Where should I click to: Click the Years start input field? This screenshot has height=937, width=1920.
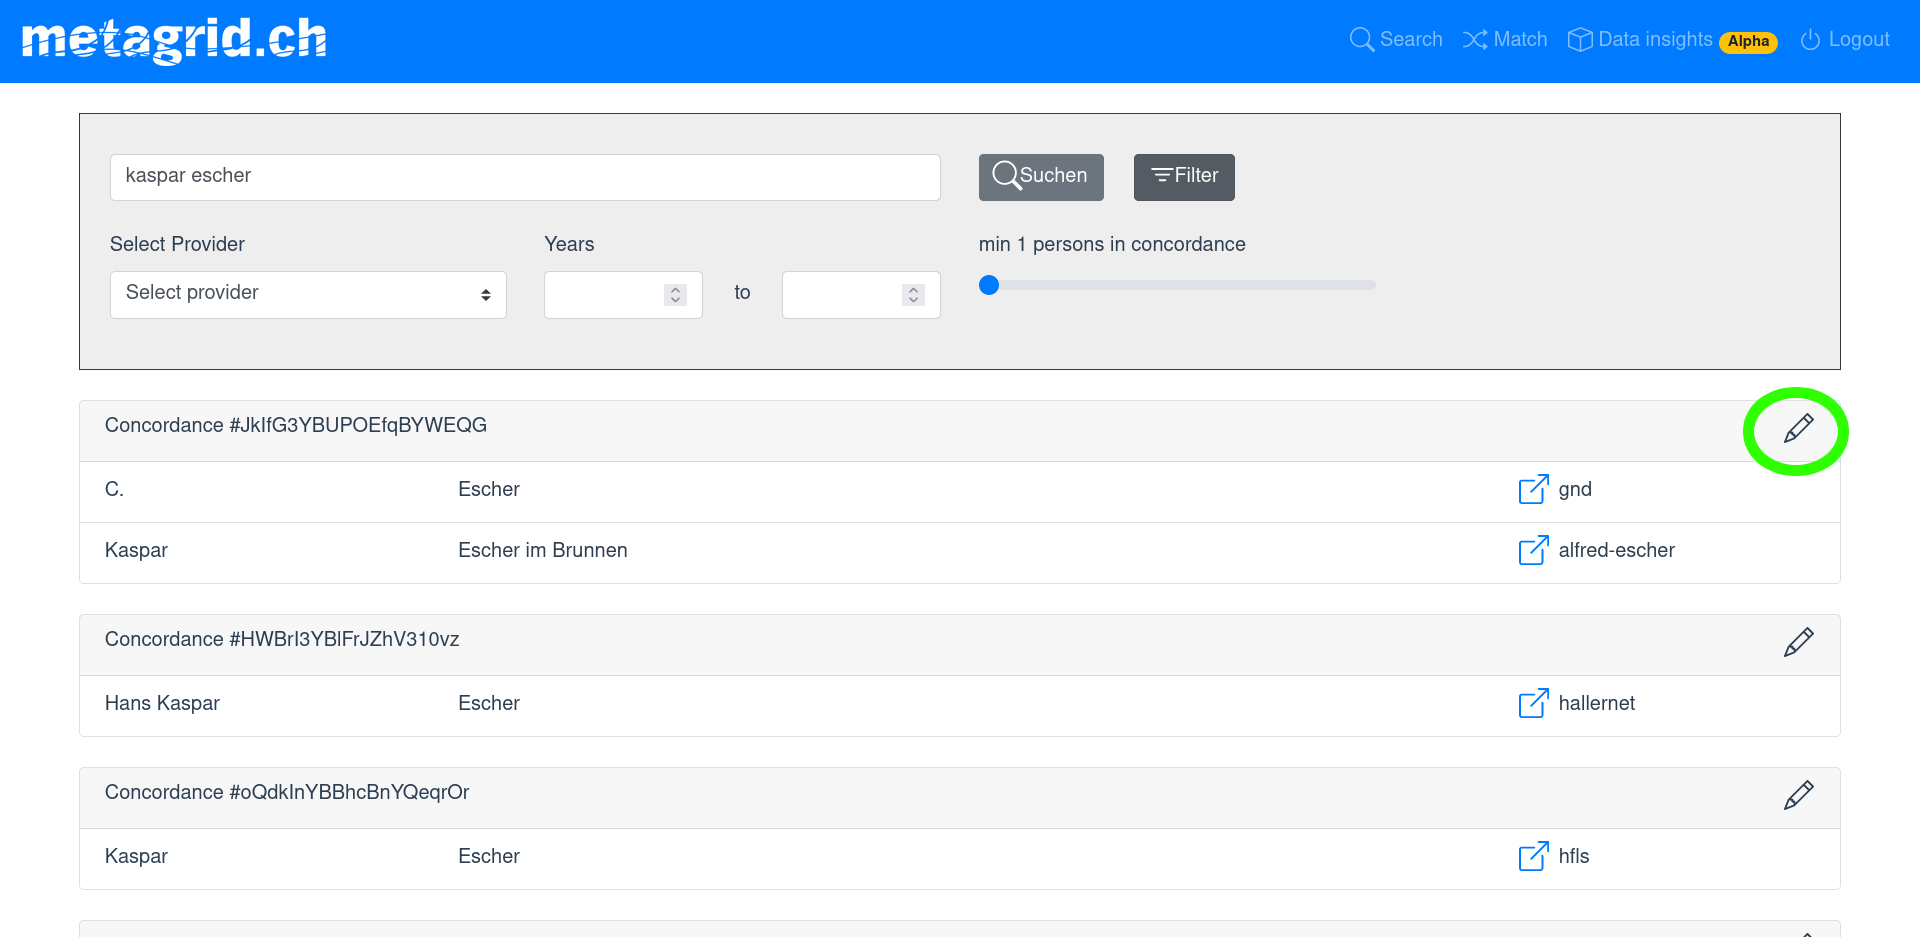pos(603,295)
